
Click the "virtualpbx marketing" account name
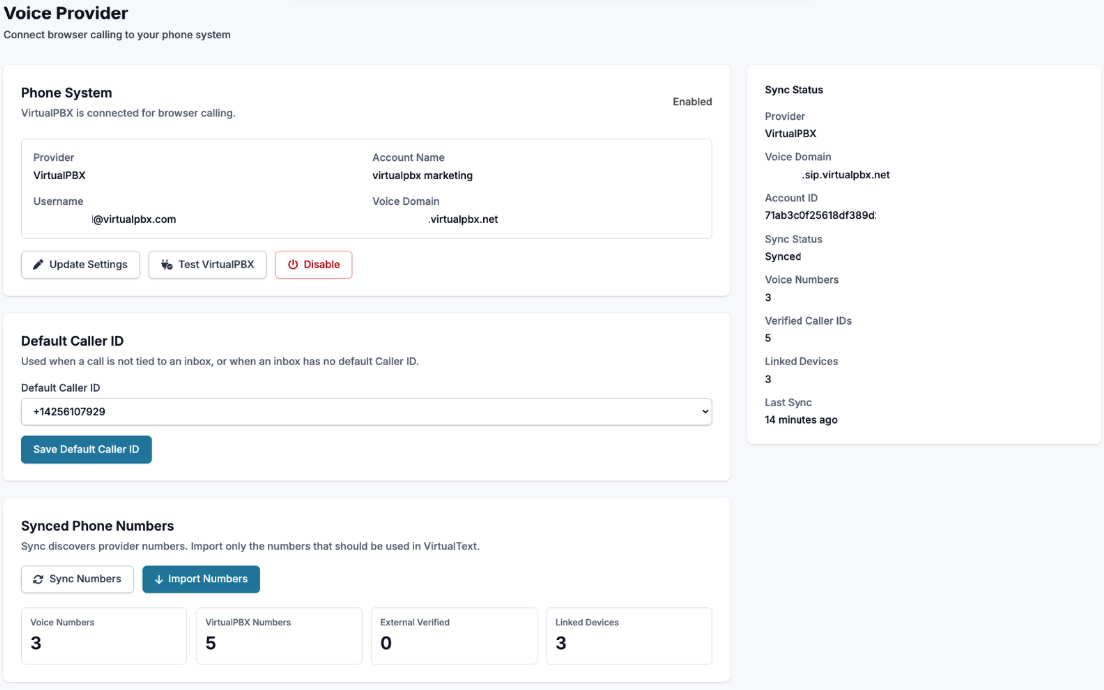coord(422,175)
